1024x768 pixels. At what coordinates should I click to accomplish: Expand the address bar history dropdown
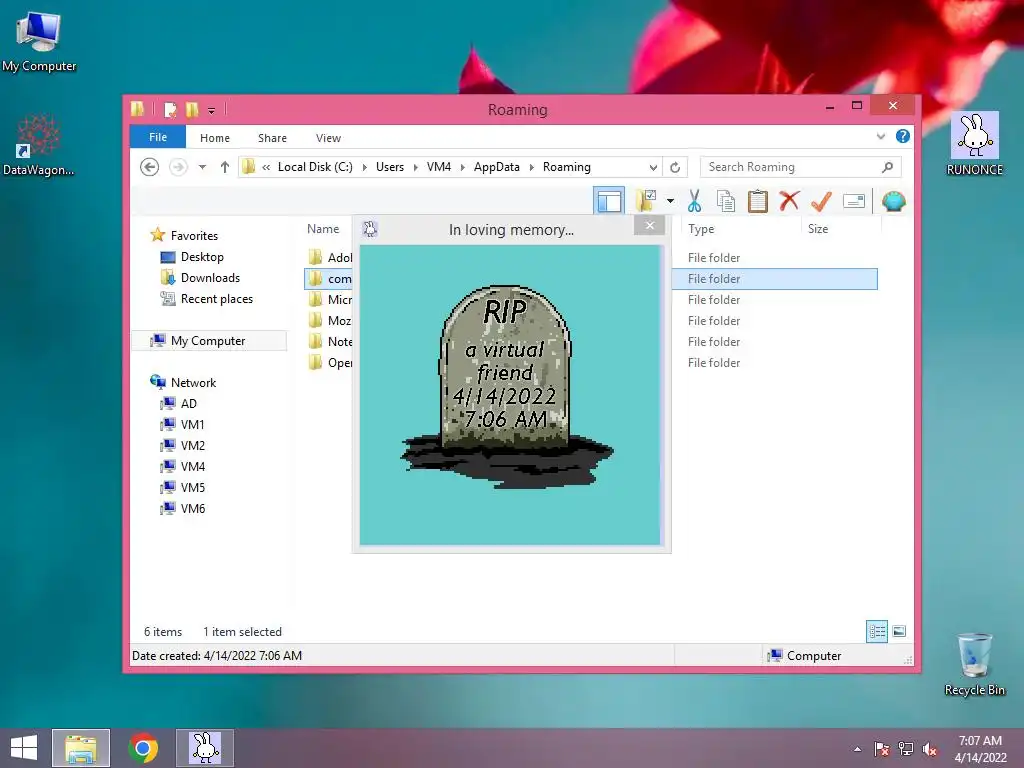click(653, 167)
